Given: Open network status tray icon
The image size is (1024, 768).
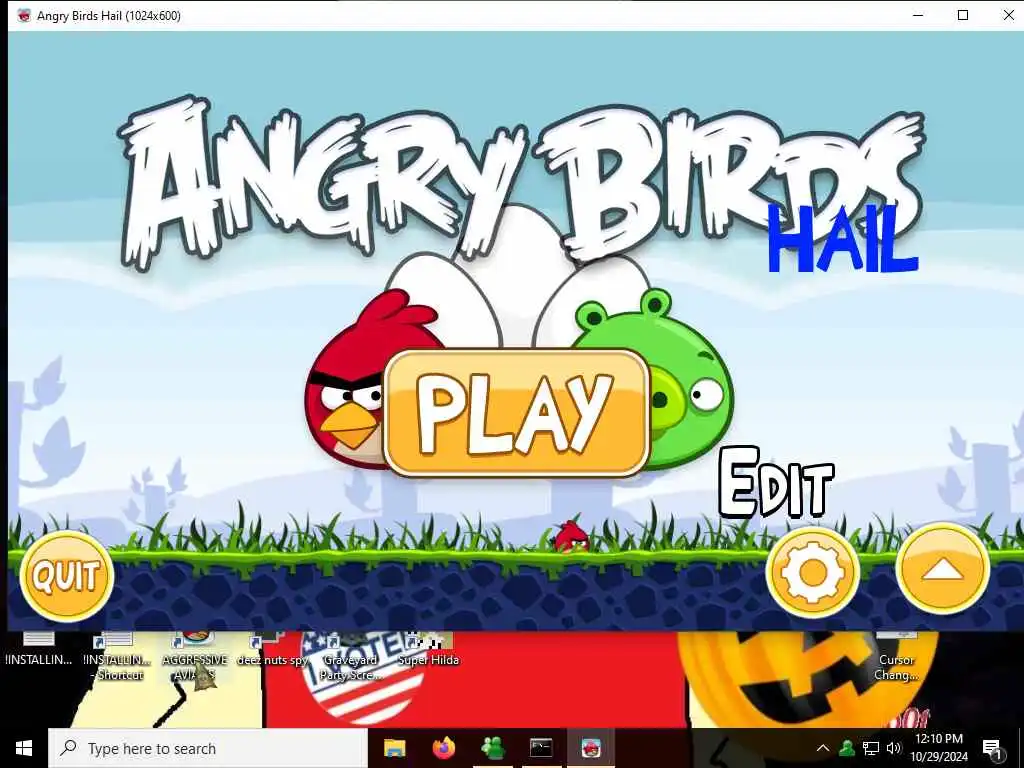Looking at the screenshot, I should (x=871, y=748).
